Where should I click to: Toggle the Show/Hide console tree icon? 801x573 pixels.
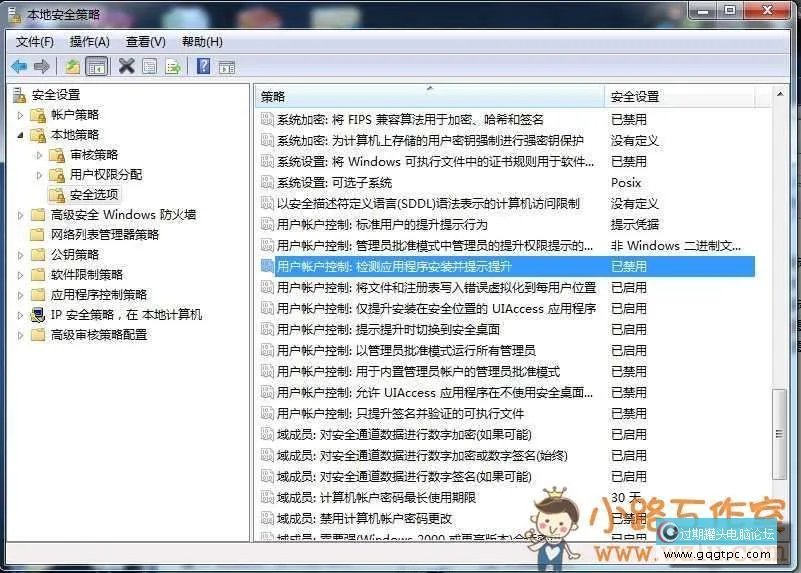[97, 66]
